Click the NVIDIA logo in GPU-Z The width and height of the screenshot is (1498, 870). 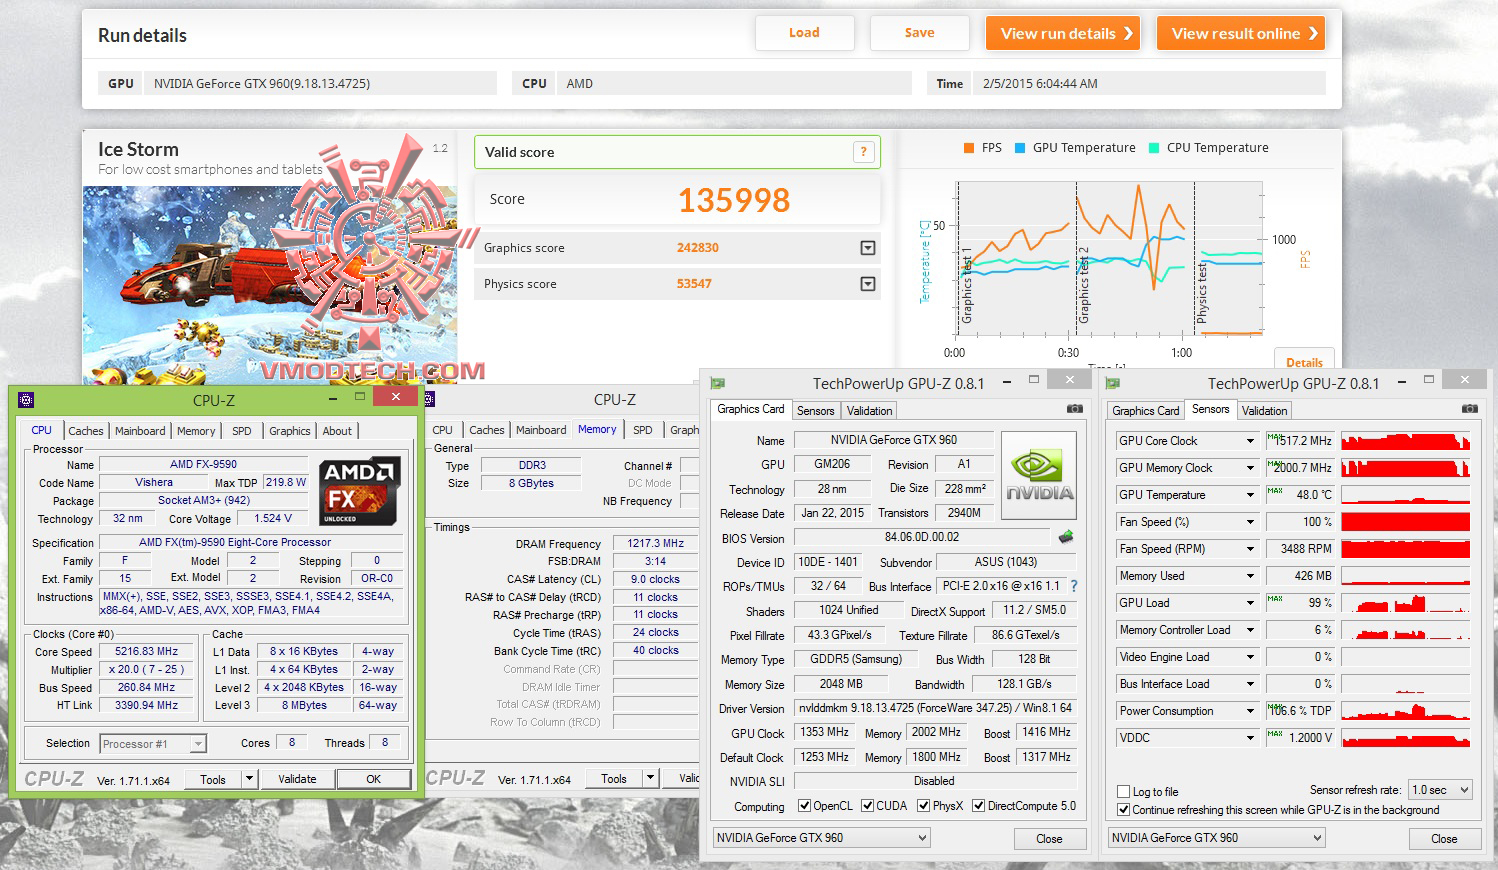(x=1039, y=476)
